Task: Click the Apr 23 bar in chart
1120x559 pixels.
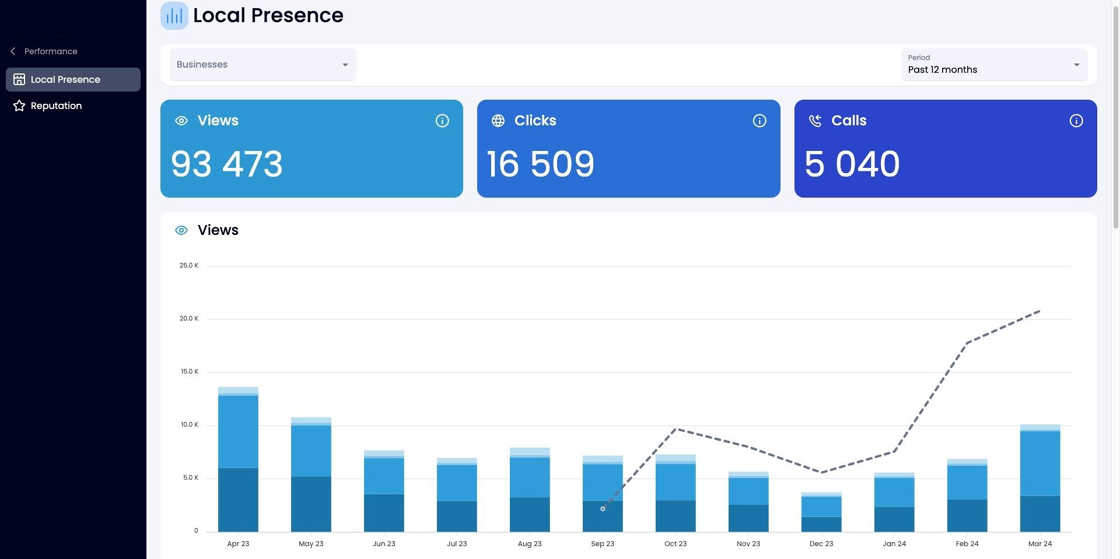Action: [x=238, y=459]
